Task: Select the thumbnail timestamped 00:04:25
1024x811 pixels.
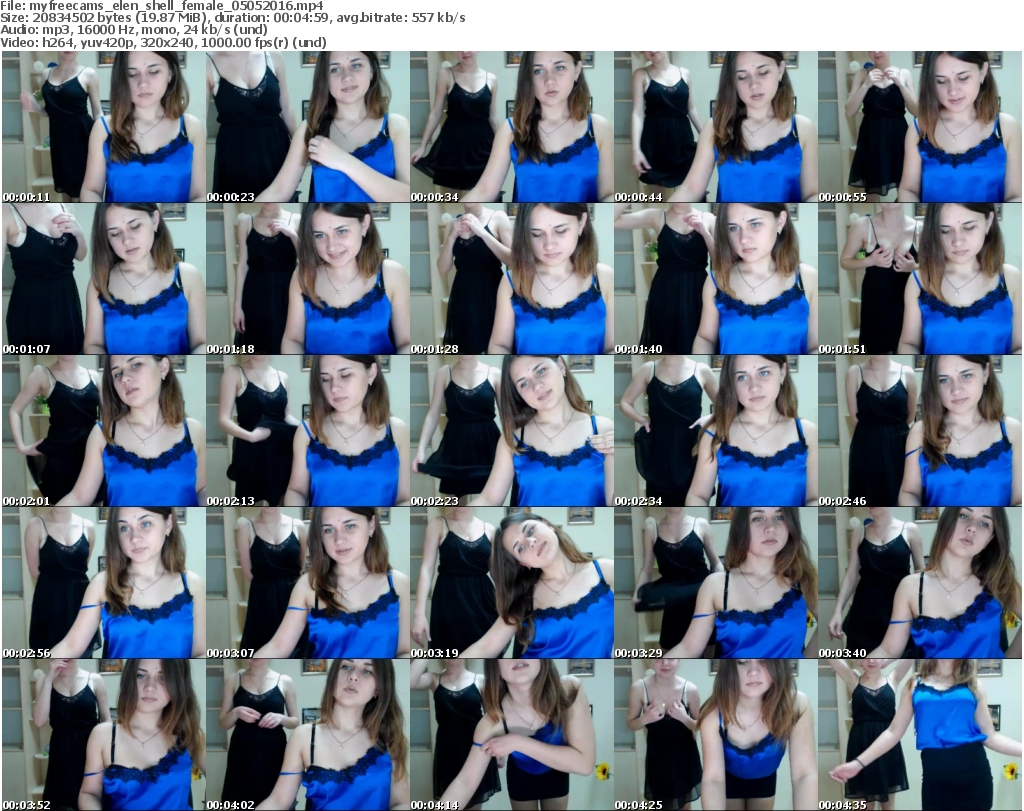Action: [716, 735]
